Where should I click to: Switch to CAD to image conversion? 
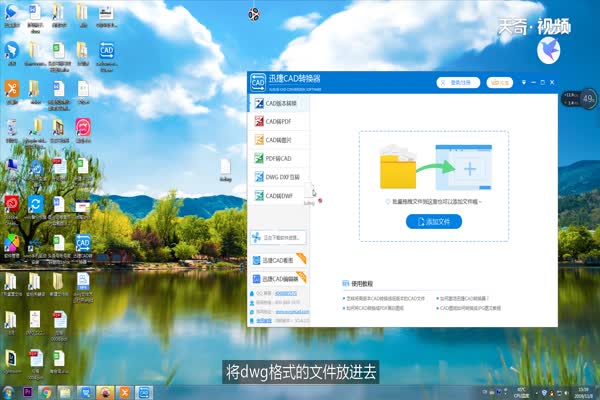[279, 140]
